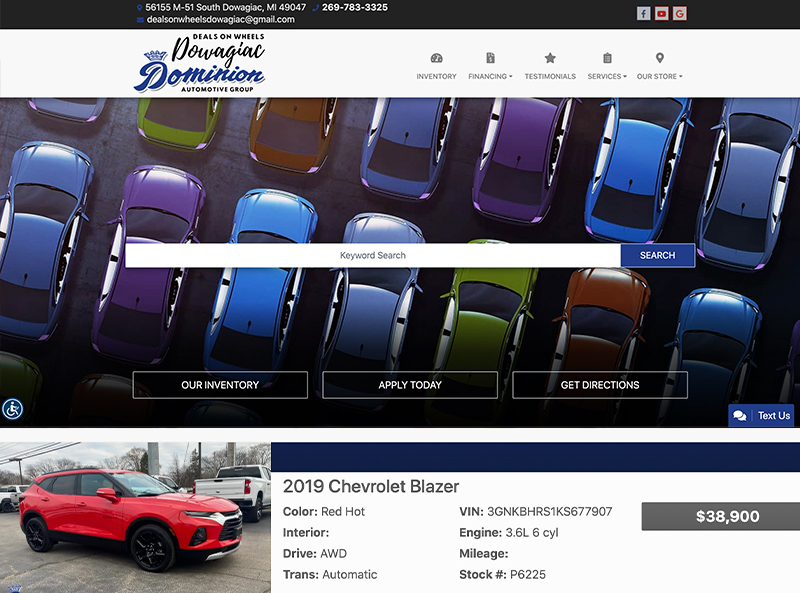Open the Testimonials menu item
Viewport: 800px width, 593px height.
coord(550,76)
